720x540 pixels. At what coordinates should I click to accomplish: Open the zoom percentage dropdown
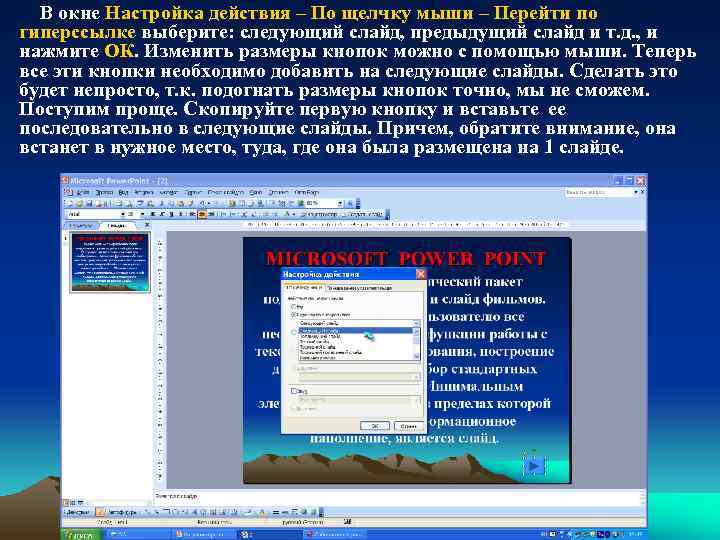point(340,203)
